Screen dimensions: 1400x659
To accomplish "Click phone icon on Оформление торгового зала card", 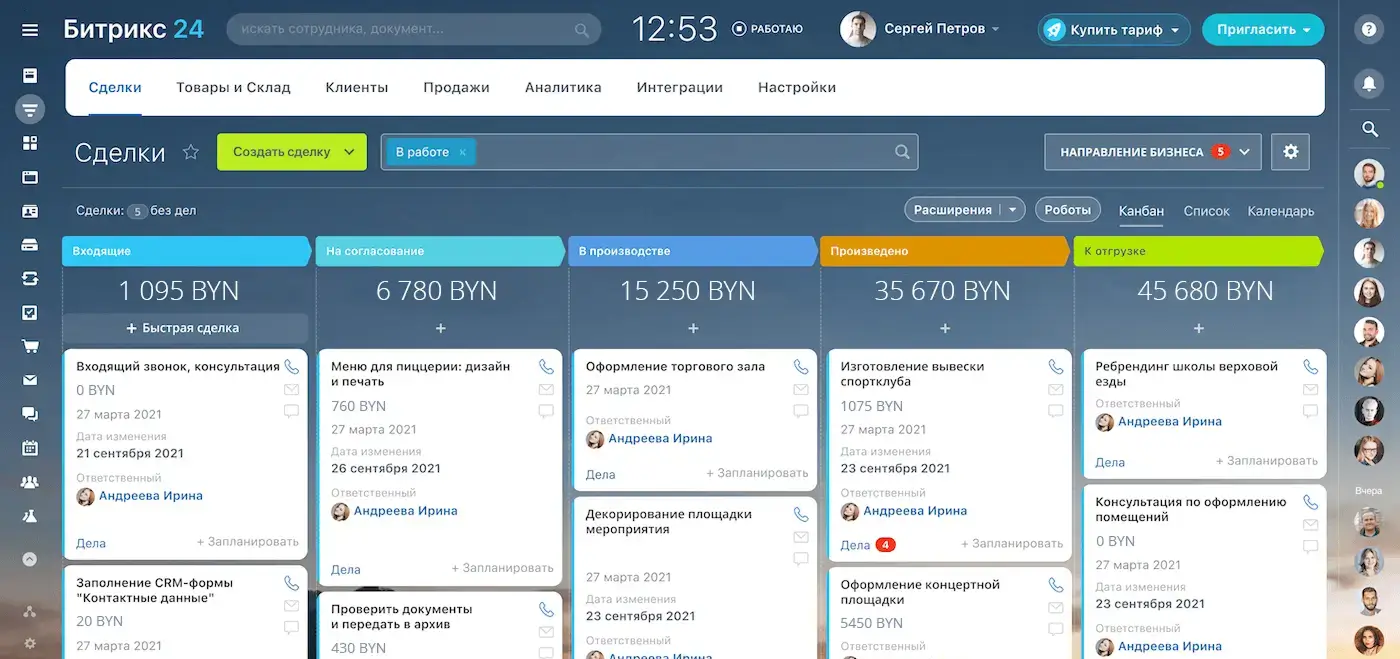I will (x=800, y=367).
